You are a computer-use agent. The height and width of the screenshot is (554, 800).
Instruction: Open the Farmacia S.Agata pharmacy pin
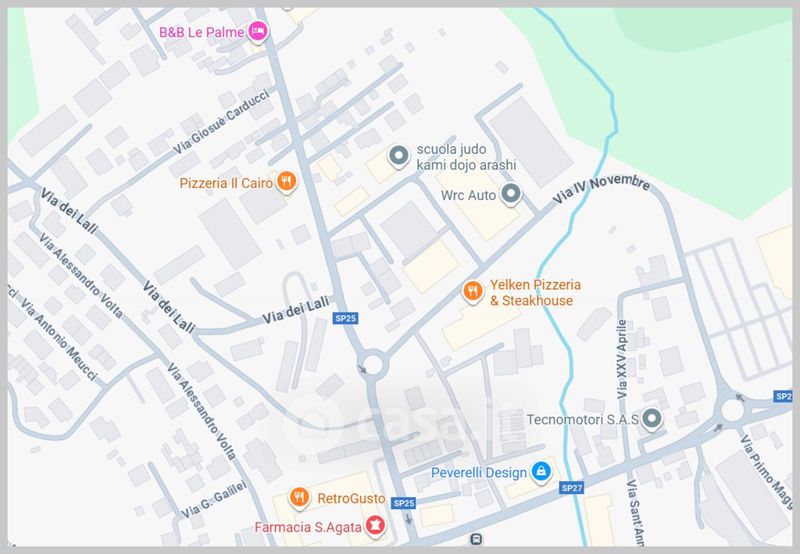click(x=376, y=525)
